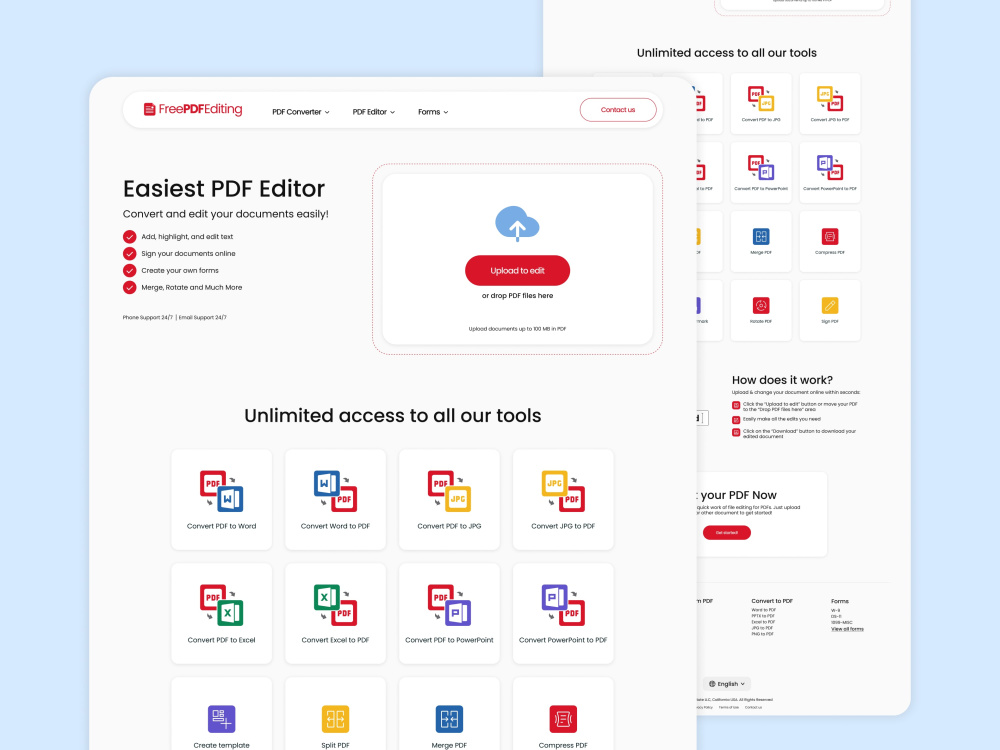Click checkmark beside 'Merge, Rotate and Much More'
This screenshot has width=1000, height=750.
(x=129, y=288)
